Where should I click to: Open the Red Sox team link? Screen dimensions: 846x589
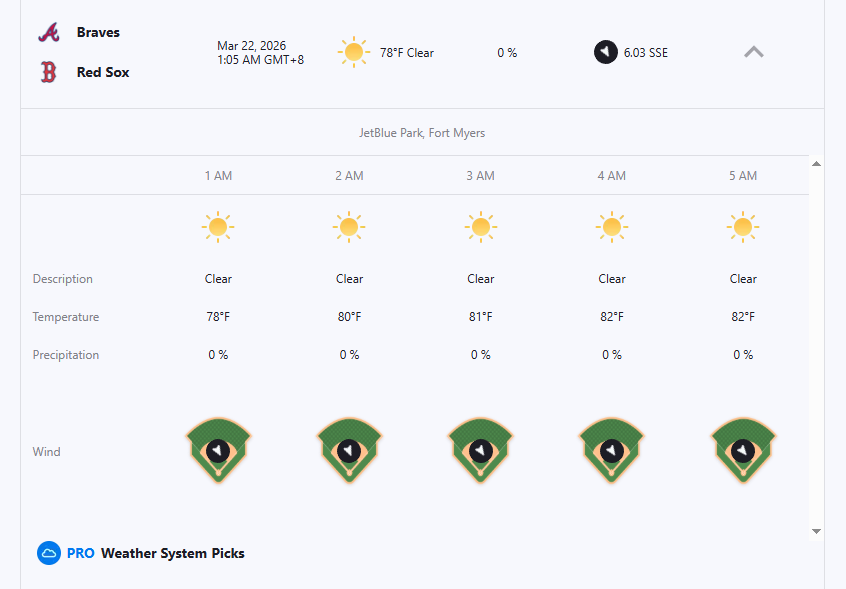tap(103, 72)
